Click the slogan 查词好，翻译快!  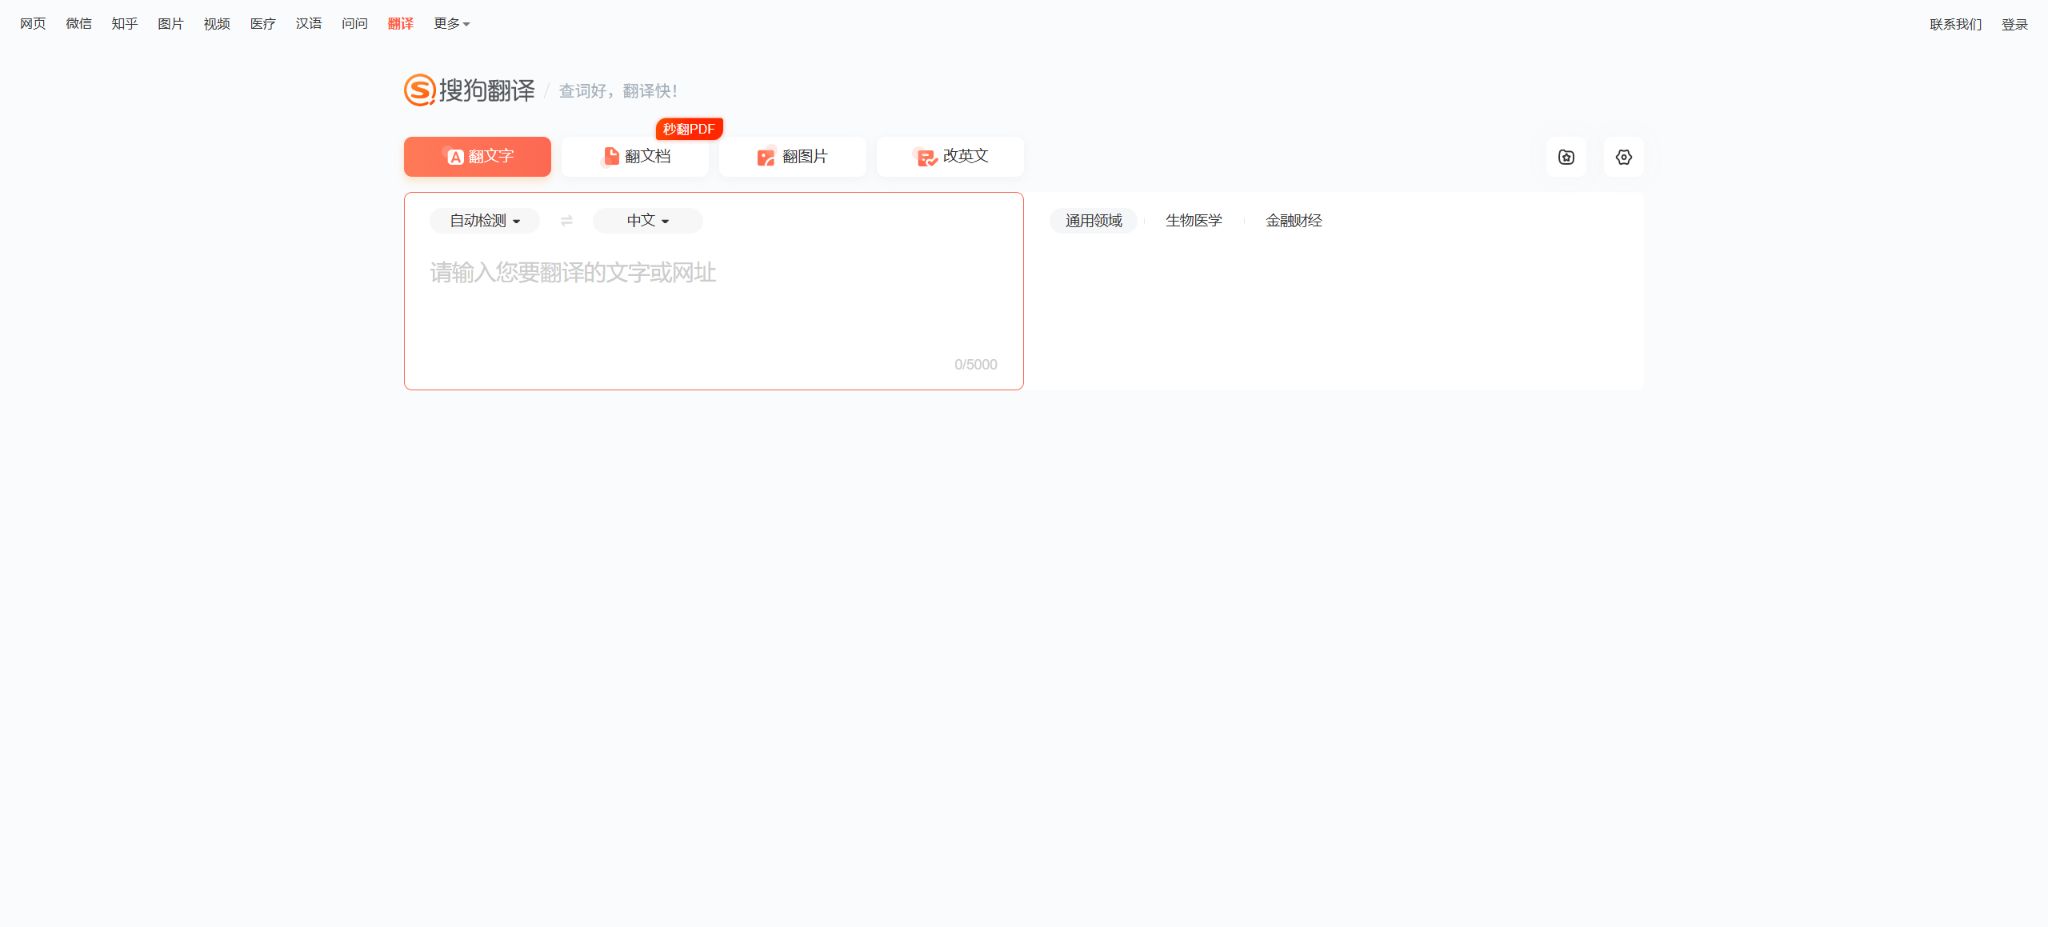click(x=618, y=91)
